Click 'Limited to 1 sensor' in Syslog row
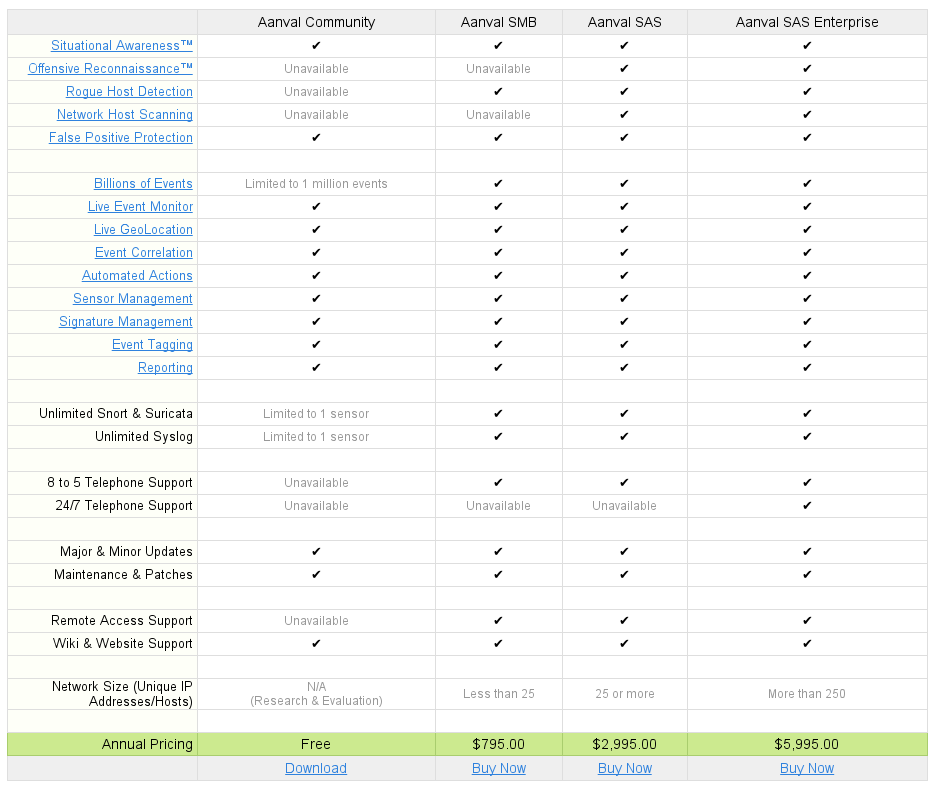 point(317,436)
